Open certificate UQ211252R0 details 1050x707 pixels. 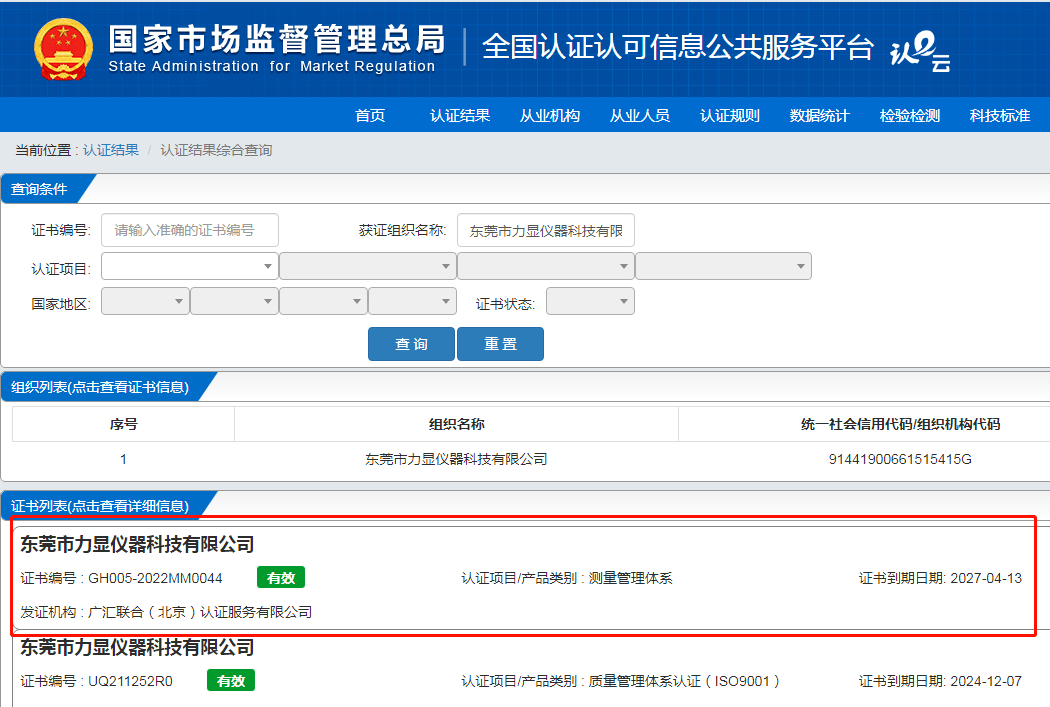(130, 681)
